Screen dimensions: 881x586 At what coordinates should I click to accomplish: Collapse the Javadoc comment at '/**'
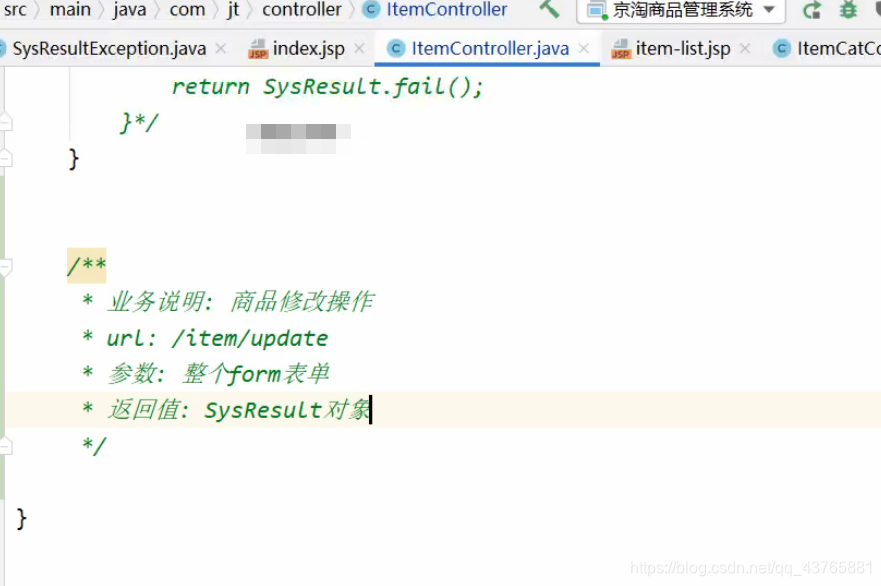coord(5,266)
